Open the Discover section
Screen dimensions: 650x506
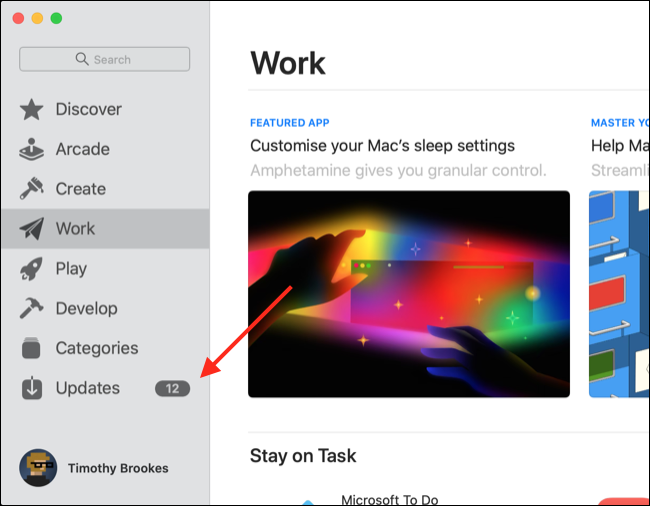pos(105,109)
